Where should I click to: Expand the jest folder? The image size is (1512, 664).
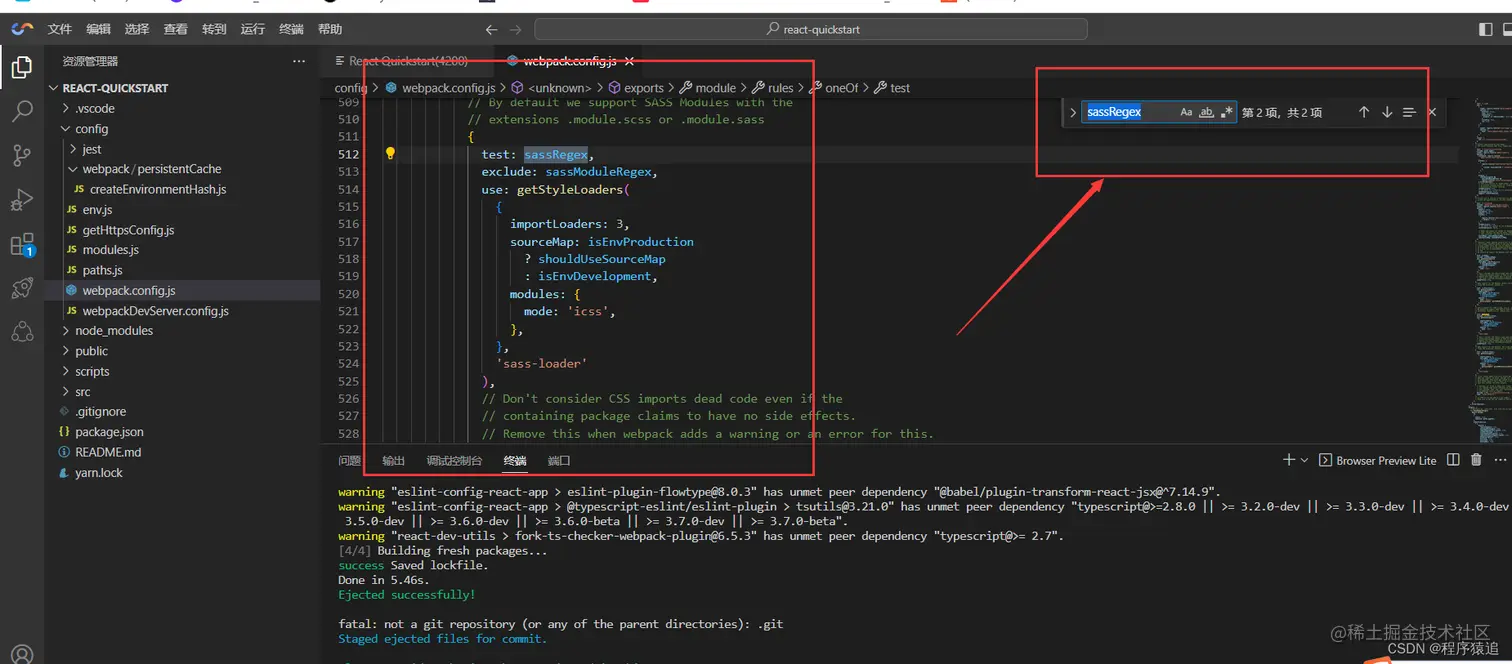(73, 149)
